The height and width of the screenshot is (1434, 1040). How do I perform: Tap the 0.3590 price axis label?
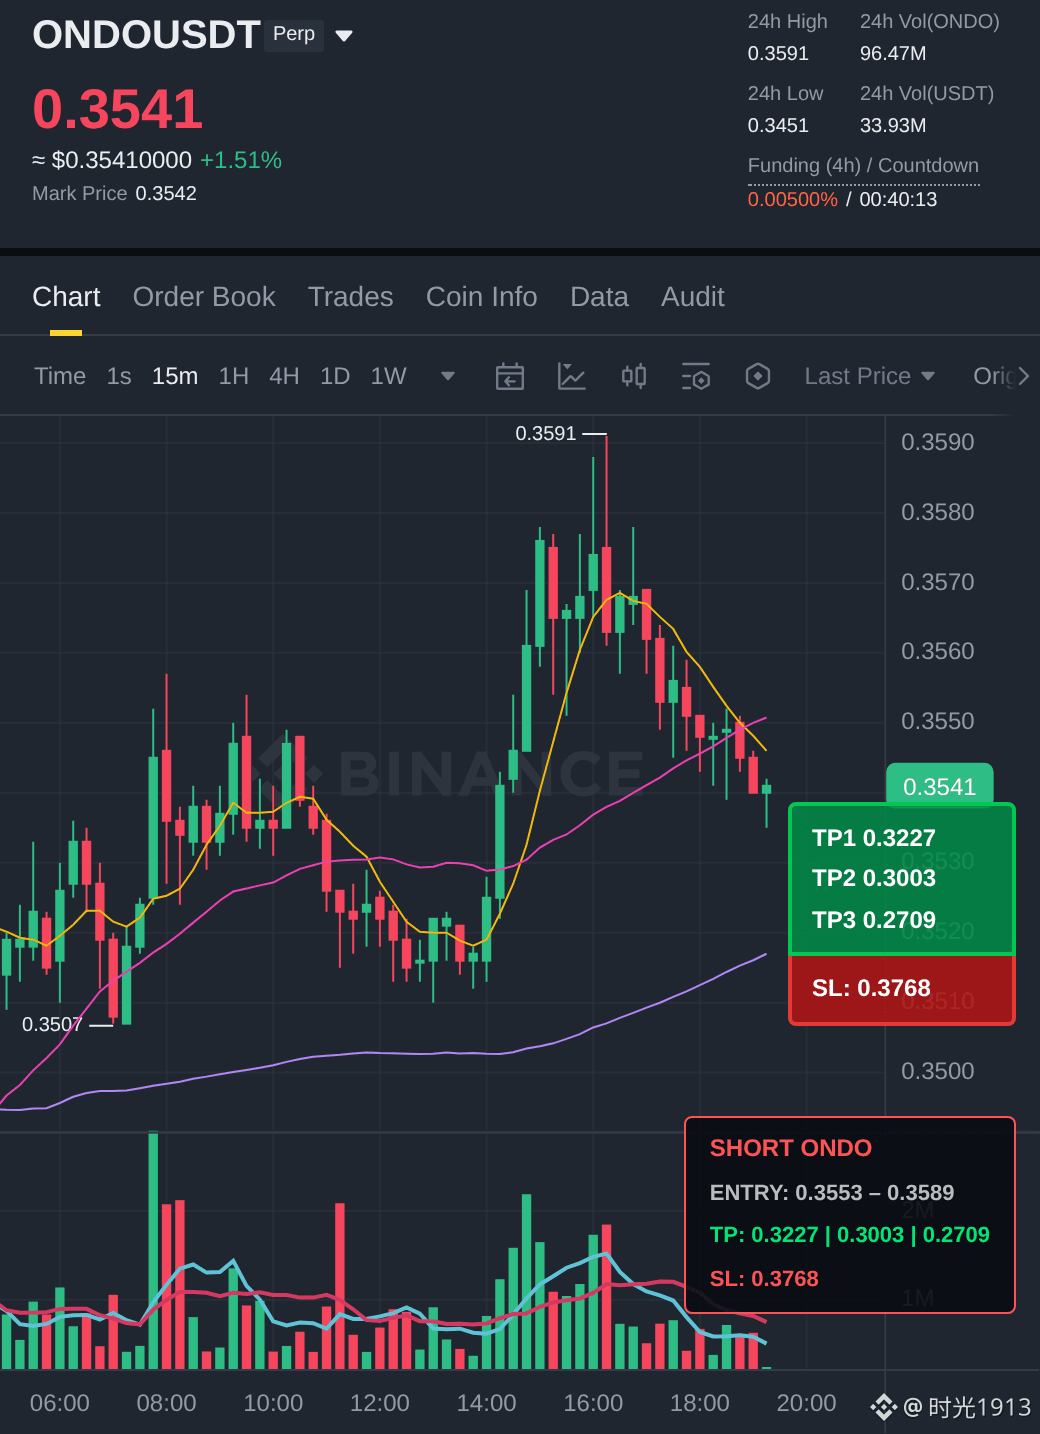coord(937,442)
